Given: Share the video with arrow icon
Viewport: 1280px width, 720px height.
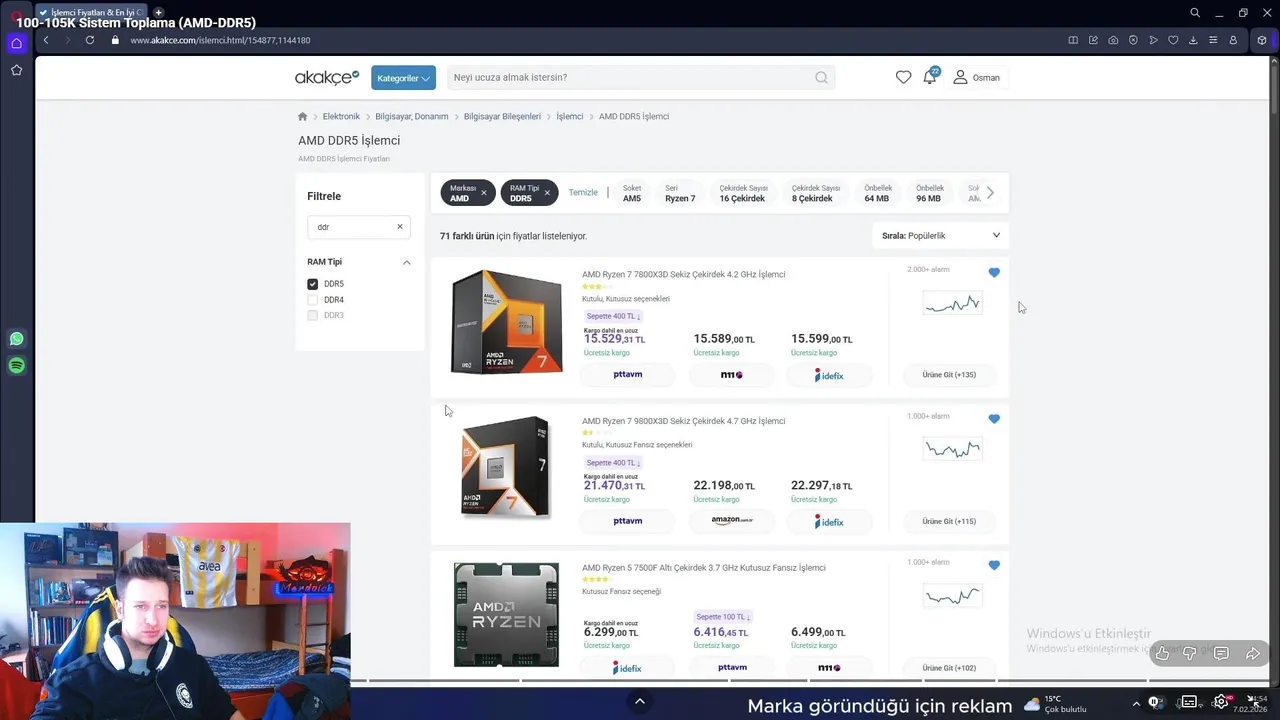Looking at the screenshot, I should 1253,654.
